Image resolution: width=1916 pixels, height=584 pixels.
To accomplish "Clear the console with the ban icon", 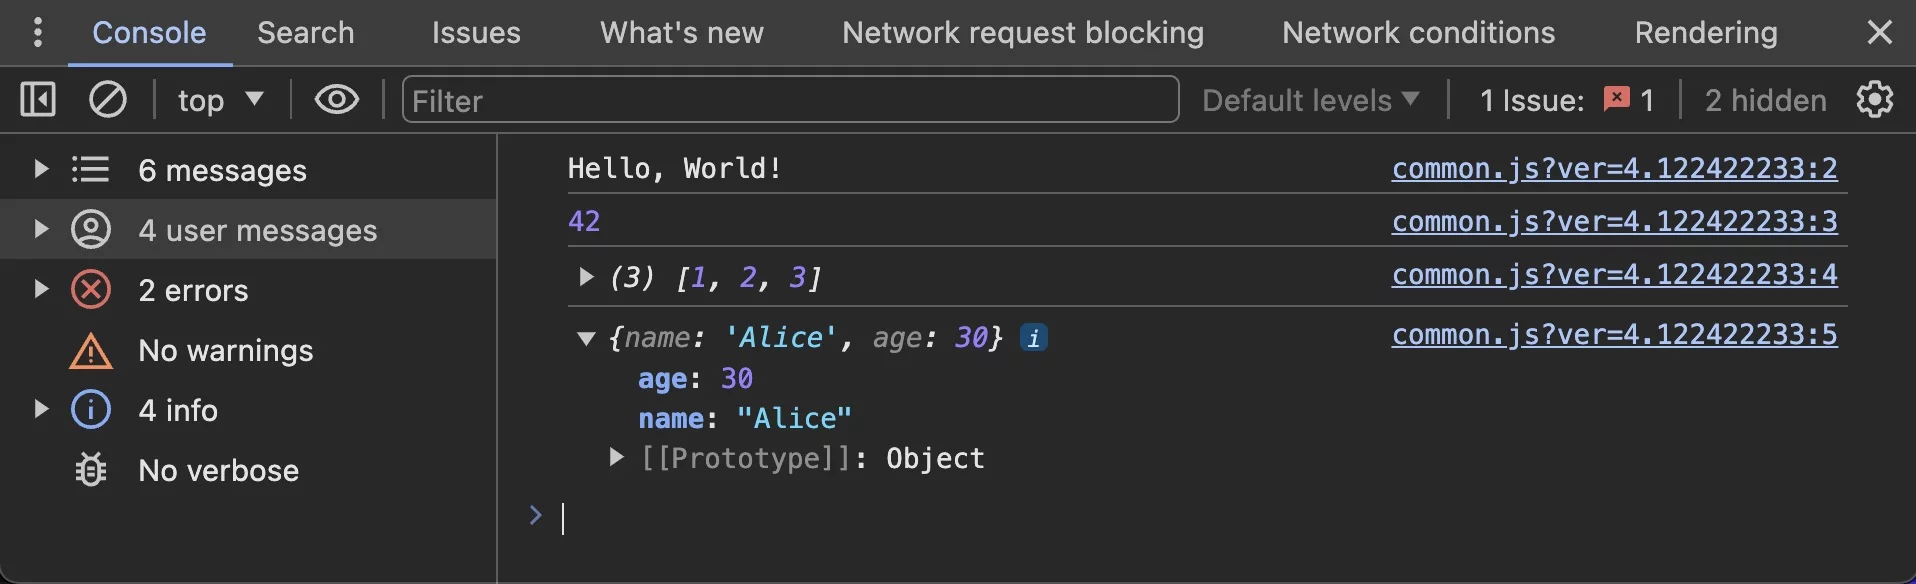I will coord(108,100).
